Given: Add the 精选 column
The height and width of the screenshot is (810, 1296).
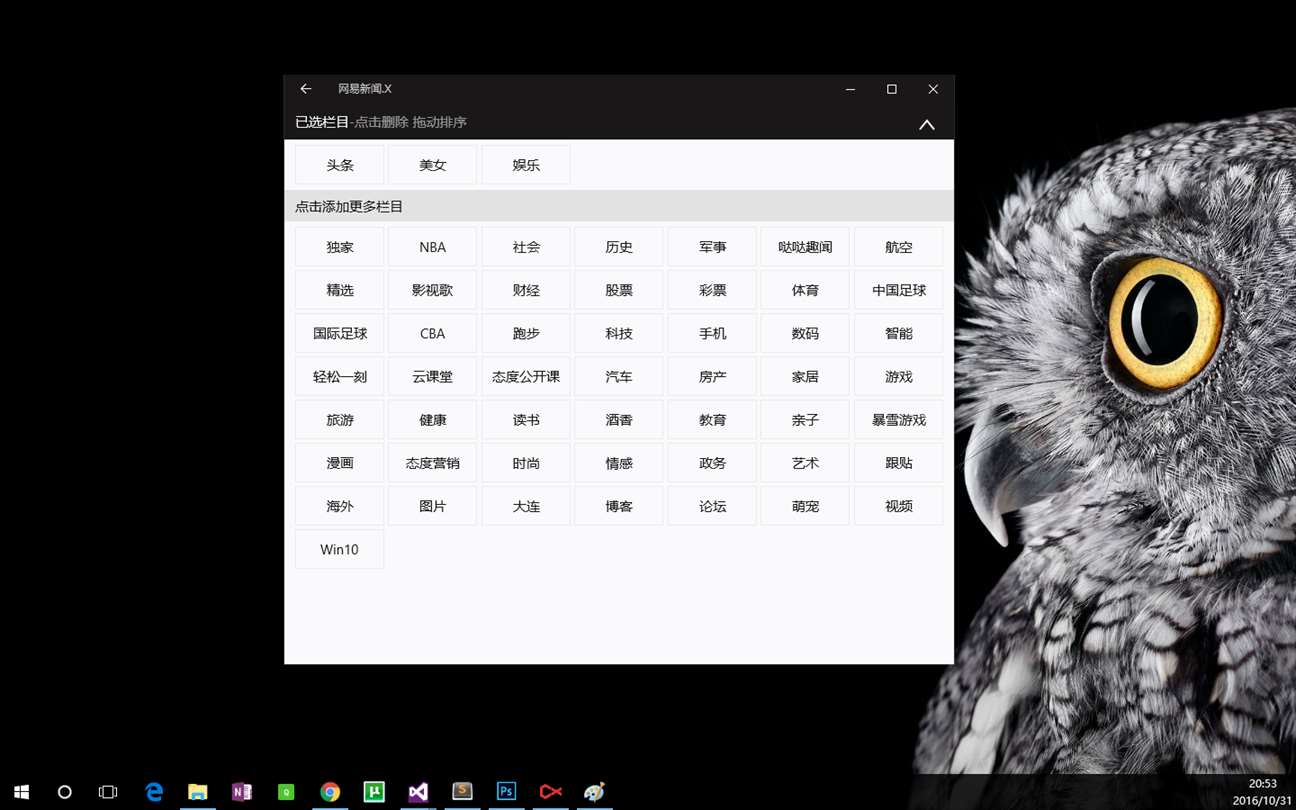Looking at the screenshot, I should [340, 290].
